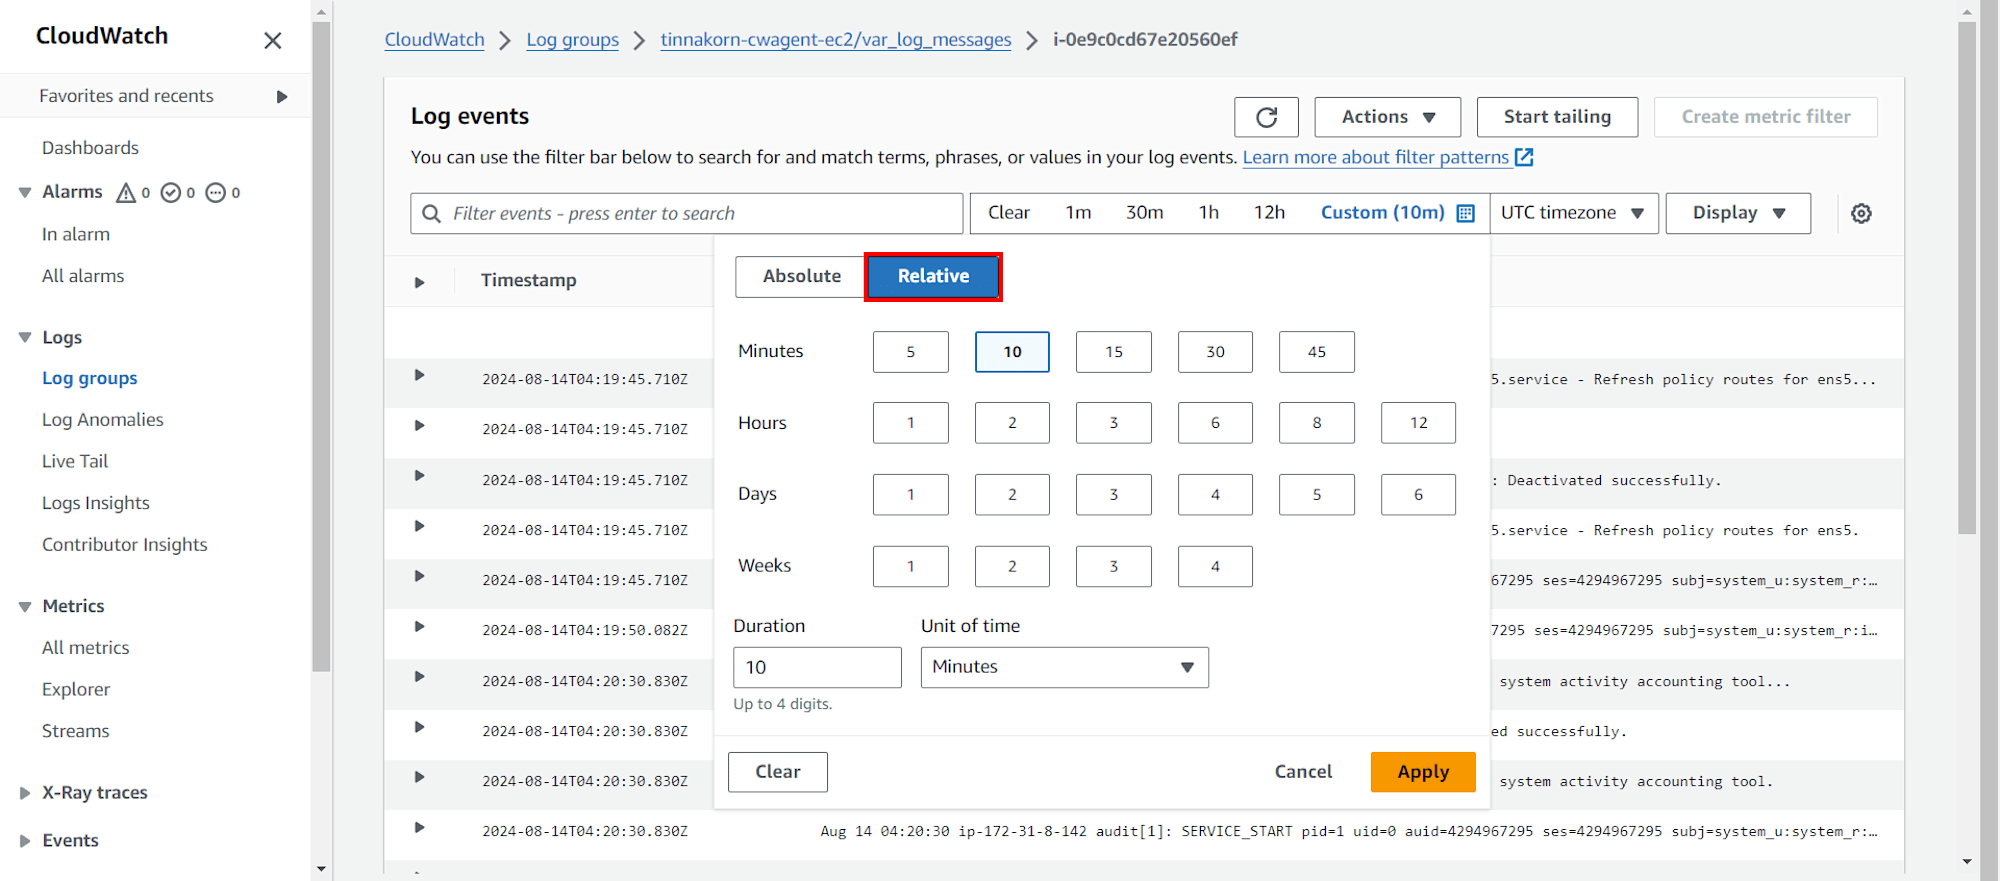This screenshot has width=2000, height=881.
Task: Collapse the Logs navigation section
Action: [25, 338]
